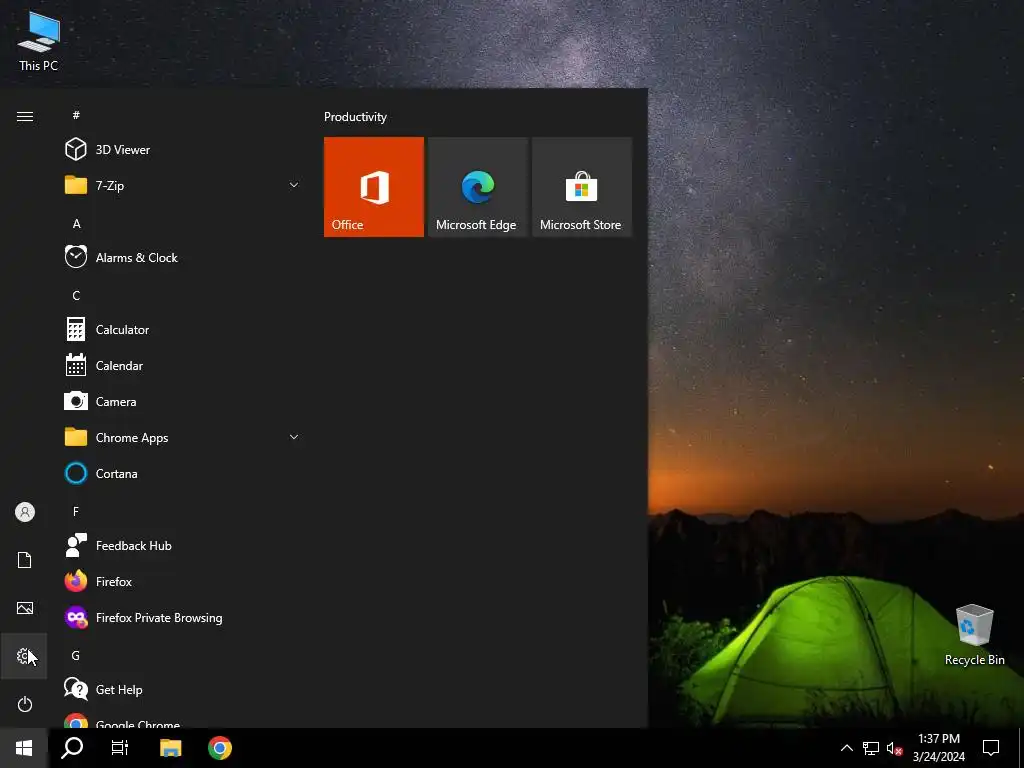Open the Office tile
Viewport: 1024px width, 768px height.
point(374,187)
